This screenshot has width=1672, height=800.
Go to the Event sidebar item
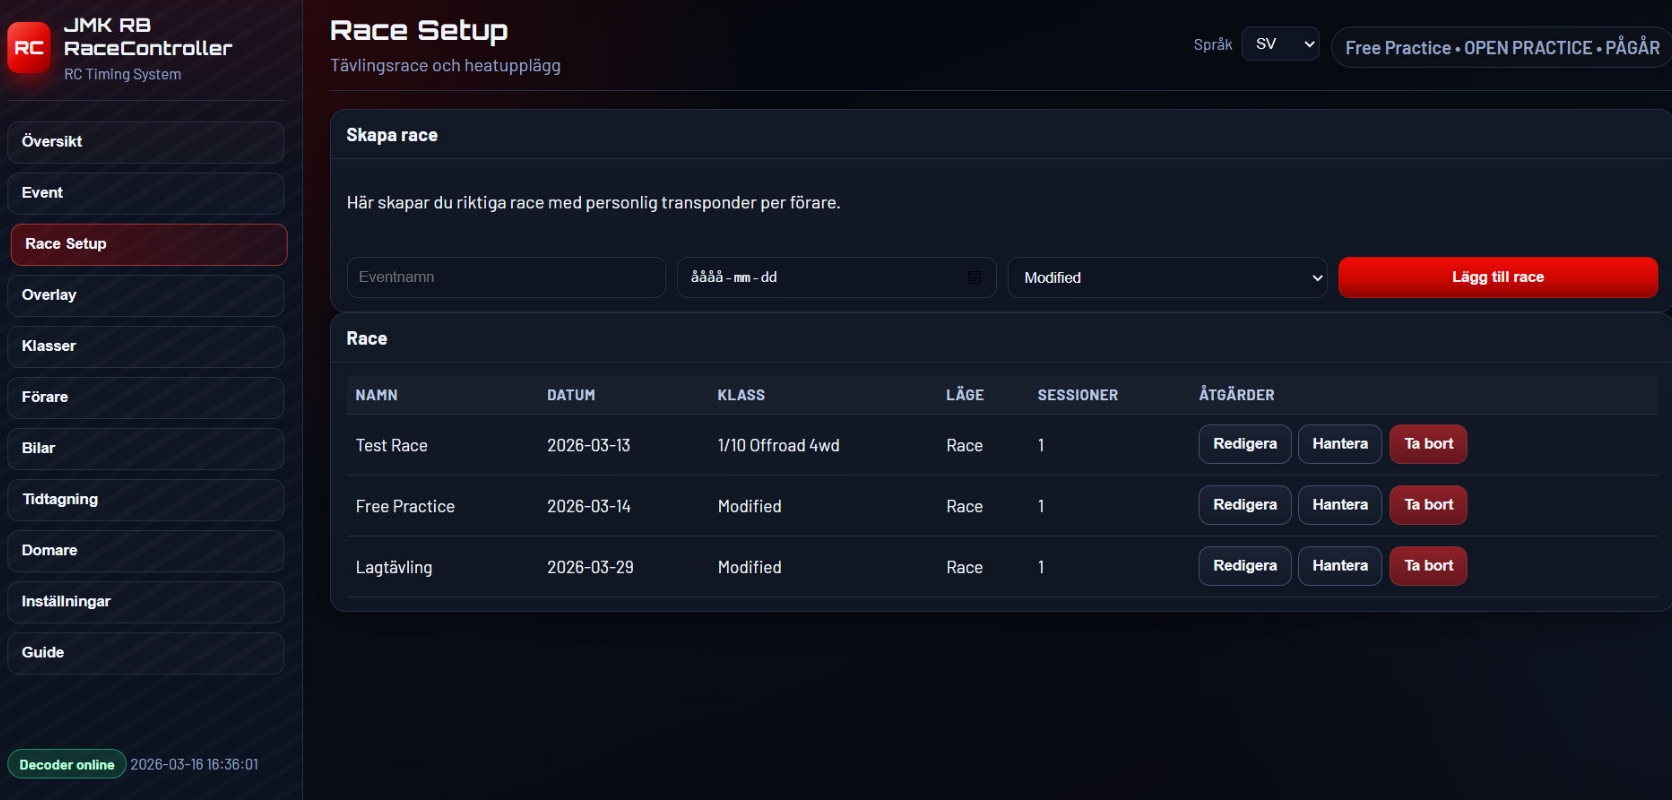pyautogui.click(x=146, y=193)
